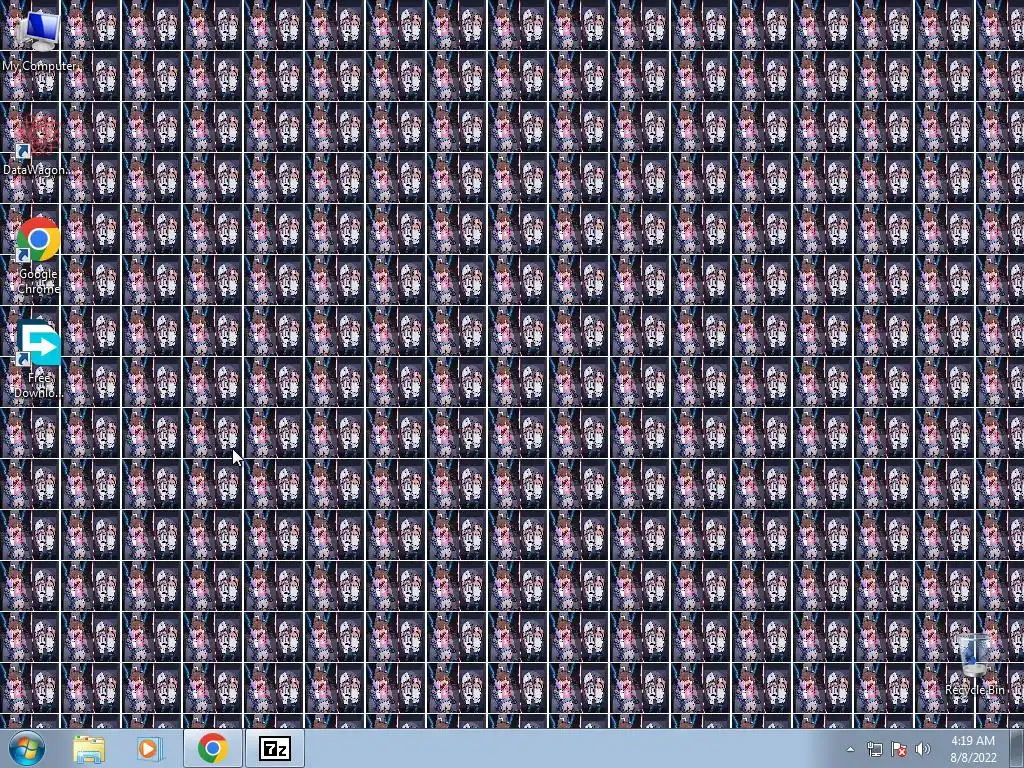Open Windows Explorer from the taskbar
This screenshot has height=768, width=1024.
[x=89, y=748]
